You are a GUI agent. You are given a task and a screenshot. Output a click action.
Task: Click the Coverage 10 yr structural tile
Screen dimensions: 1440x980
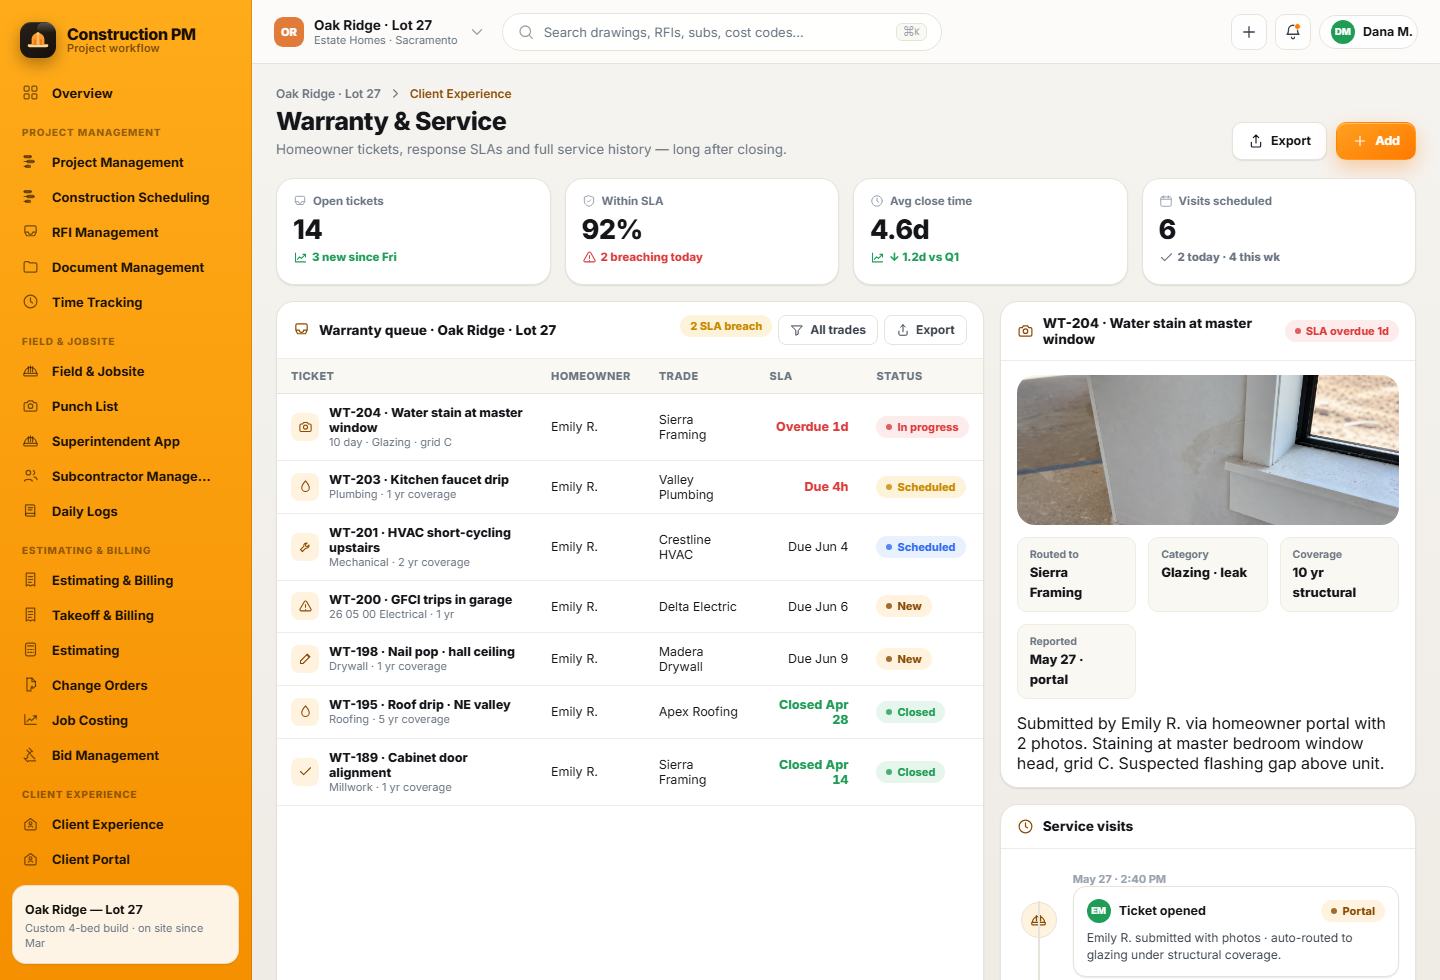[1339, 574]
